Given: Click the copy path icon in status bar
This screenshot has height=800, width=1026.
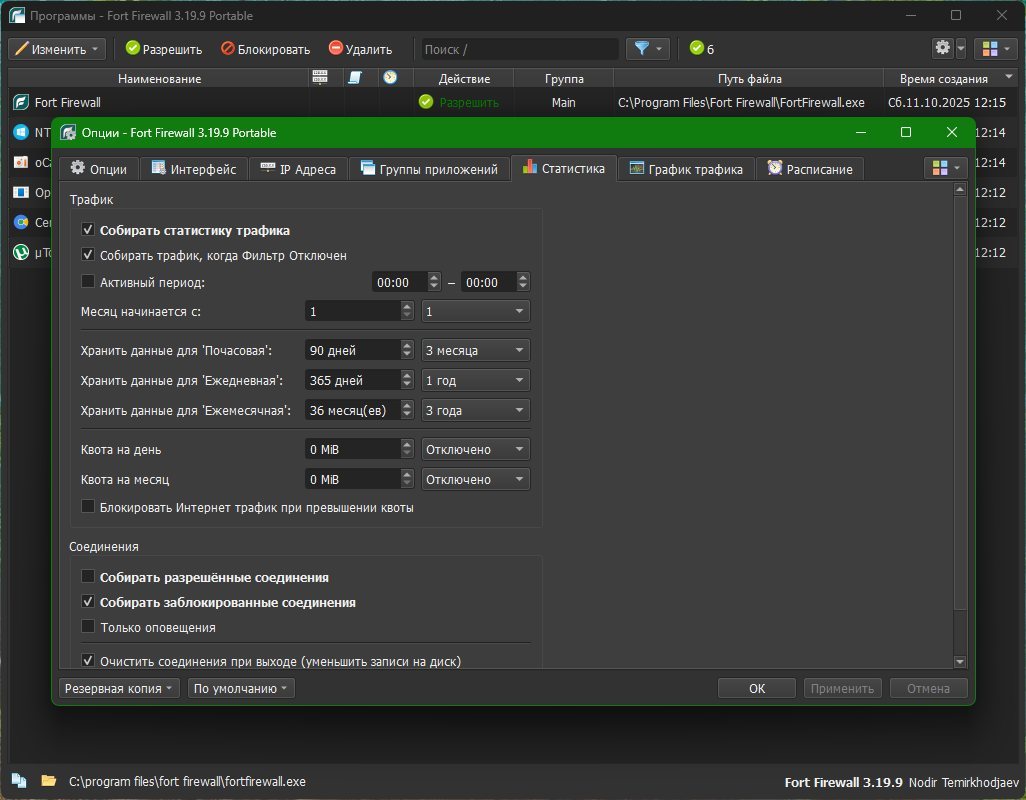Looking at the screenshot, I should click(x=19, y=780).
